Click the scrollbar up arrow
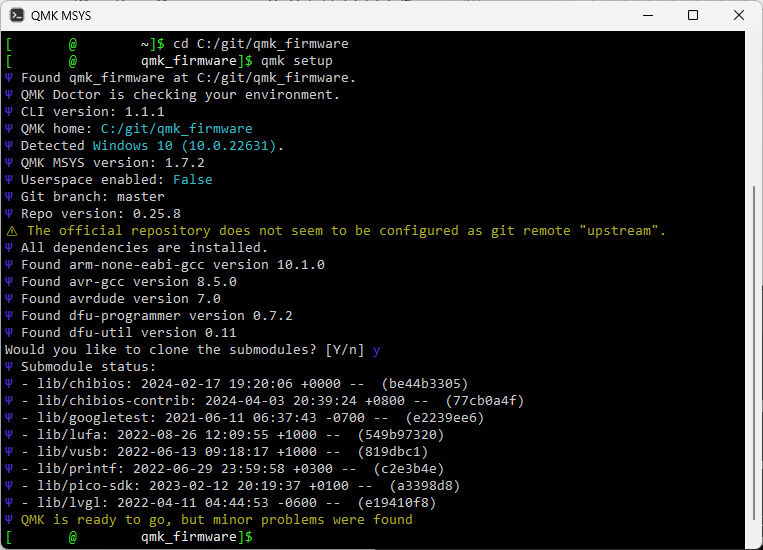This screenshot has height=550, width=763. tap(755, 40)
